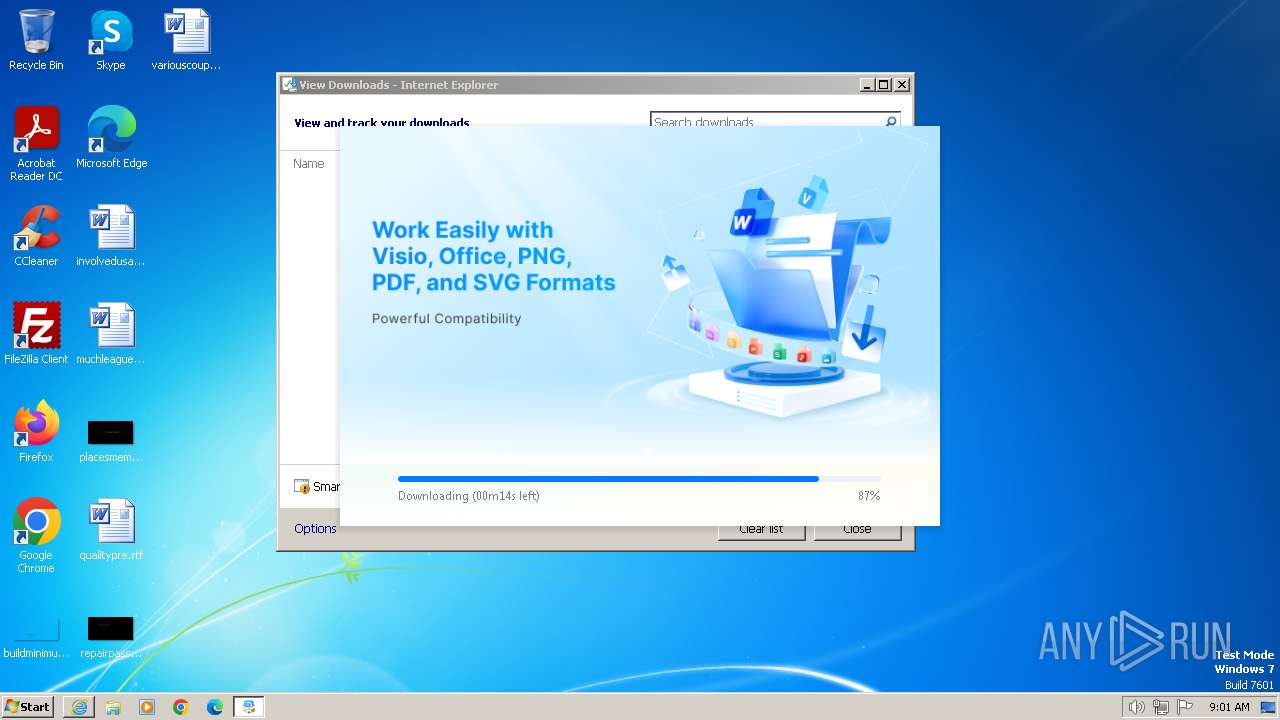Open the variouscoup Word document icon

pos(186,41)
